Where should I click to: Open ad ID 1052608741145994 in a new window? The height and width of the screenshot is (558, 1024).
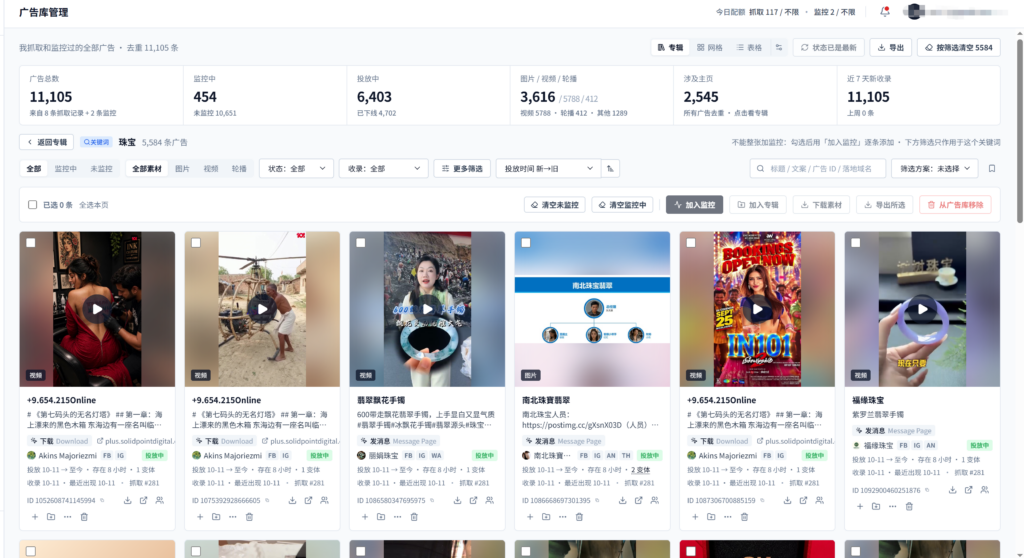point(144,501)
